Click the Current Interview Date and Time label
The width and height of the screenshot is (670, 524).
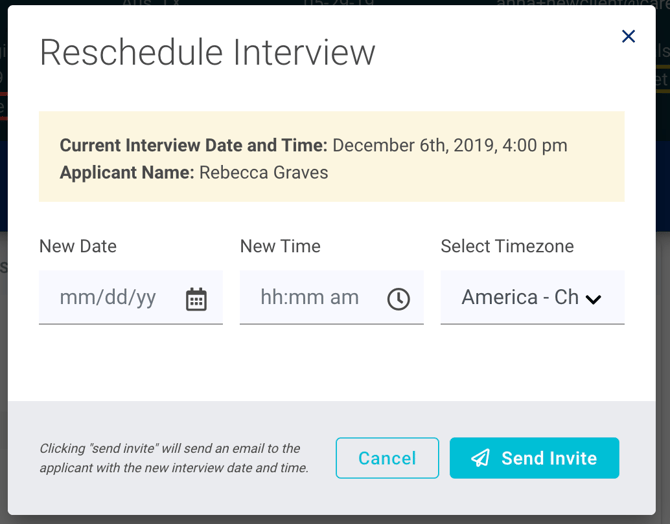click(x=194, y=145)
